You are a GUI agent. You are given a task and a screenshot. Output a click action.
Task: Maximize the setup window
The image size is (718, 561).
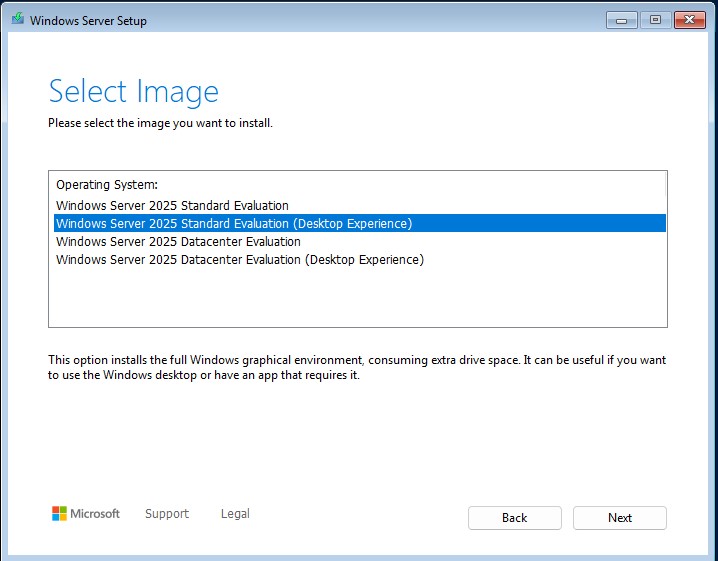tap(656, 20)
